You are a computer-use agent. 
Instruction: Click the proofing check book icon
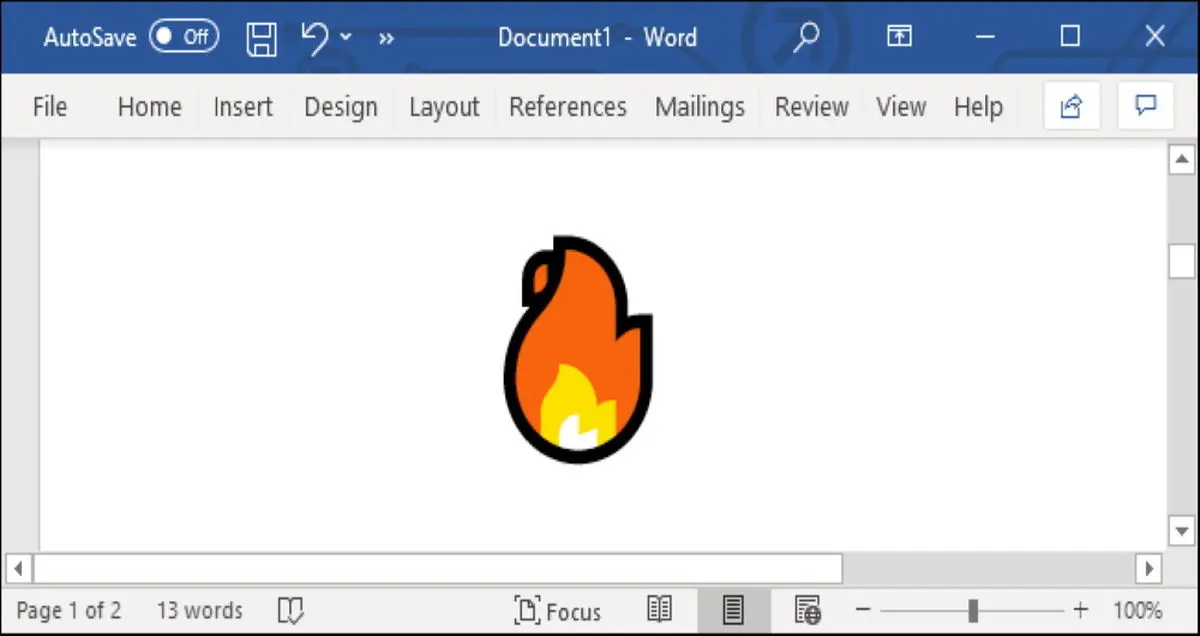[x=290, y=610]
